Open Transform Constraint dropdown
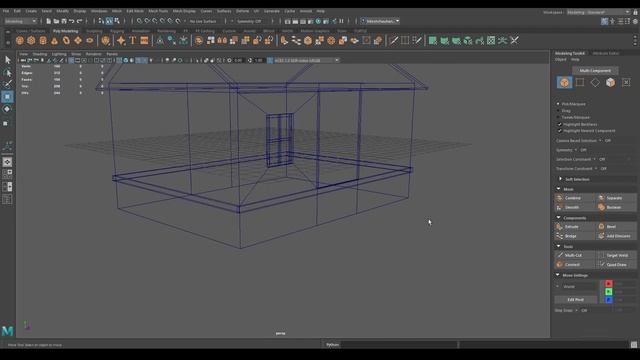Screen dimensions: 640x360 coord(596,169)
